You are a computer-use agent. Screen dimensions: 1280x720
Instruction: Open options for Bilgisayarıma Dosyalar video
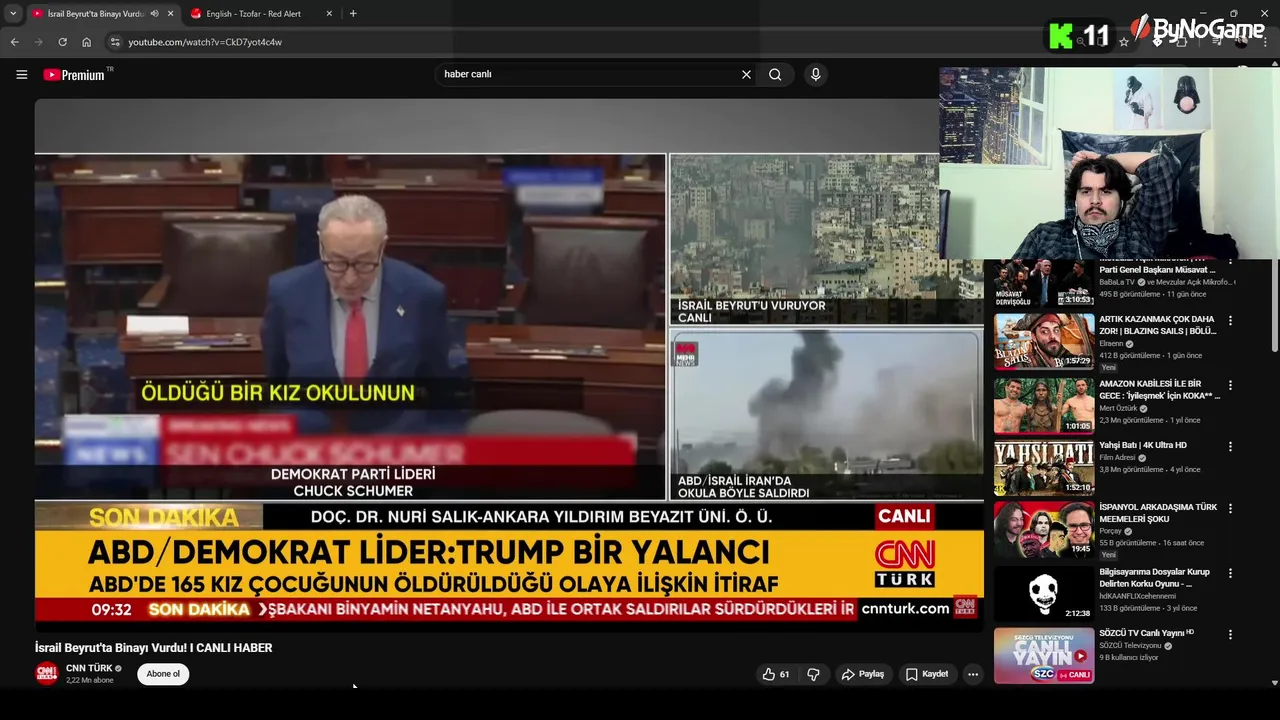[x=1231, y=573]
